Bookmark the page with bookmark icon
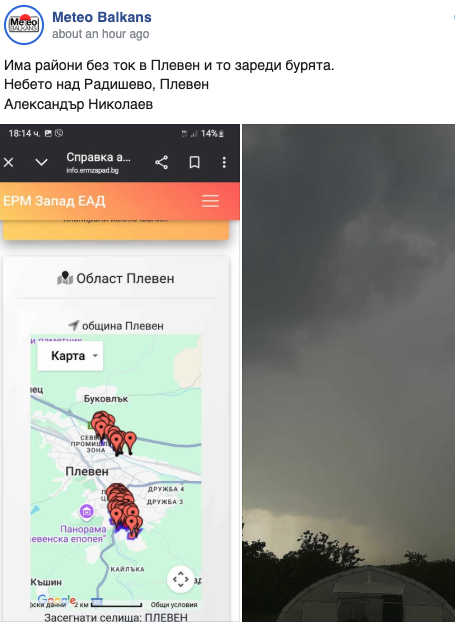 [x=194, y=162]
